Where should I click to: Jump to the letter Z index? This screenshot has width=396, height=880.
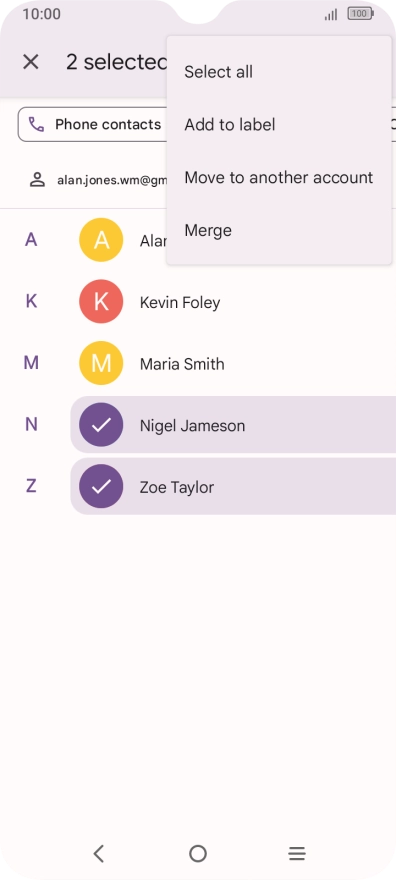(31, 485)
